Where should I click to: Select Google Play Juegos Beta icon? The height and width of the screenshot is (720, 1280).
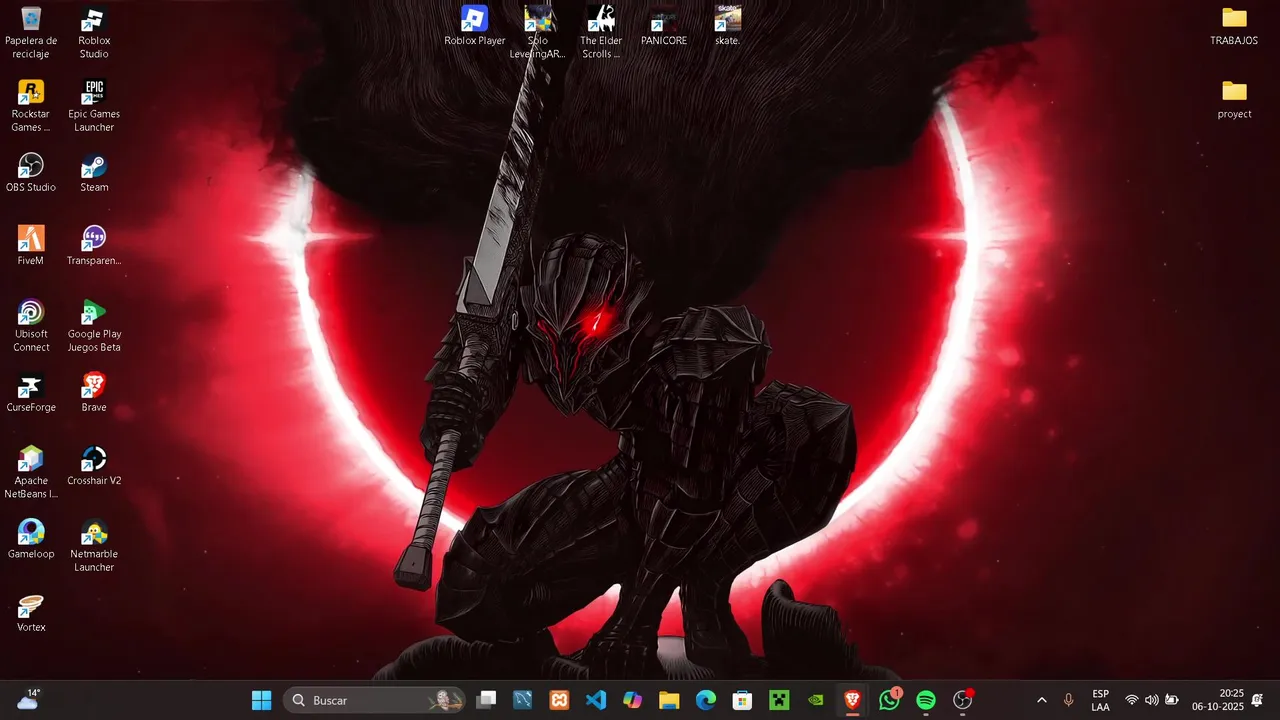[94, 325]
